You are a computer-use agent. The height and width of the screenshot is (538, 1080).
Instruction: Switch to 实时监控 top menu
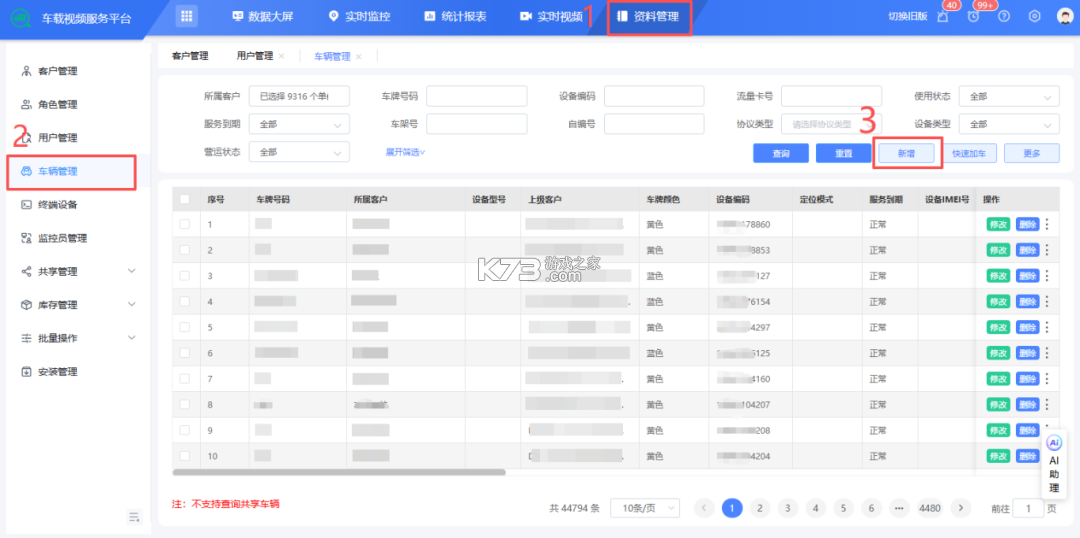[360, 17]
